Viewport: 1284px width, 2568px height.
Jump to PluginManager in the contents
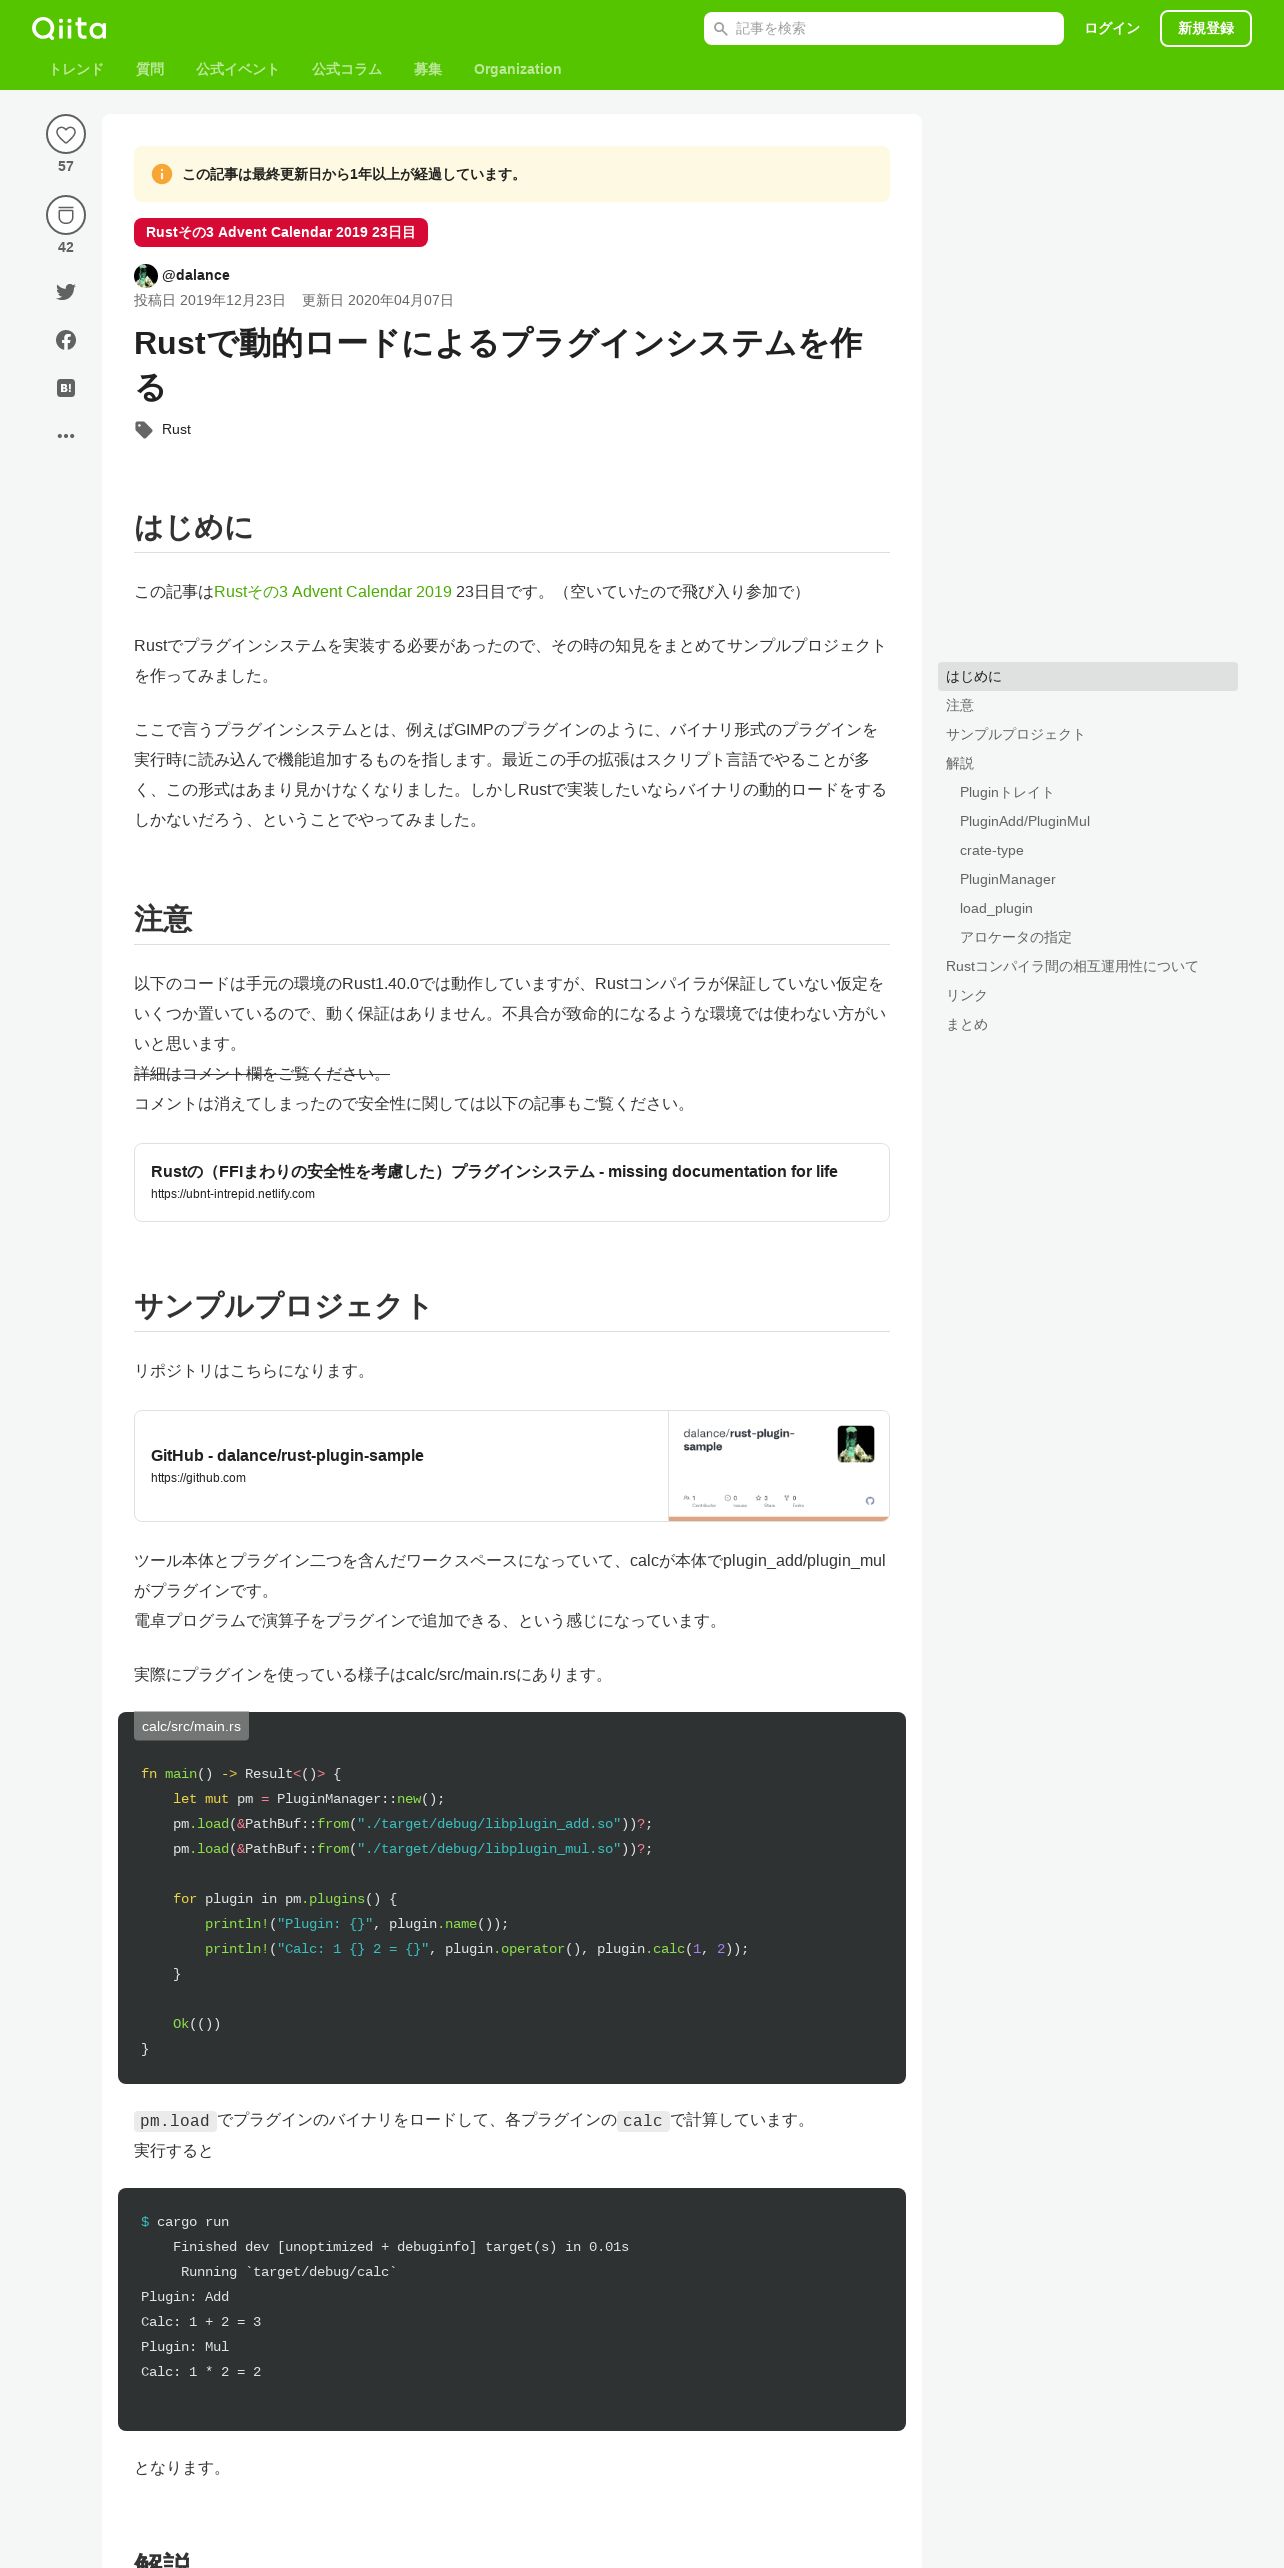(x=1008, y=880)
